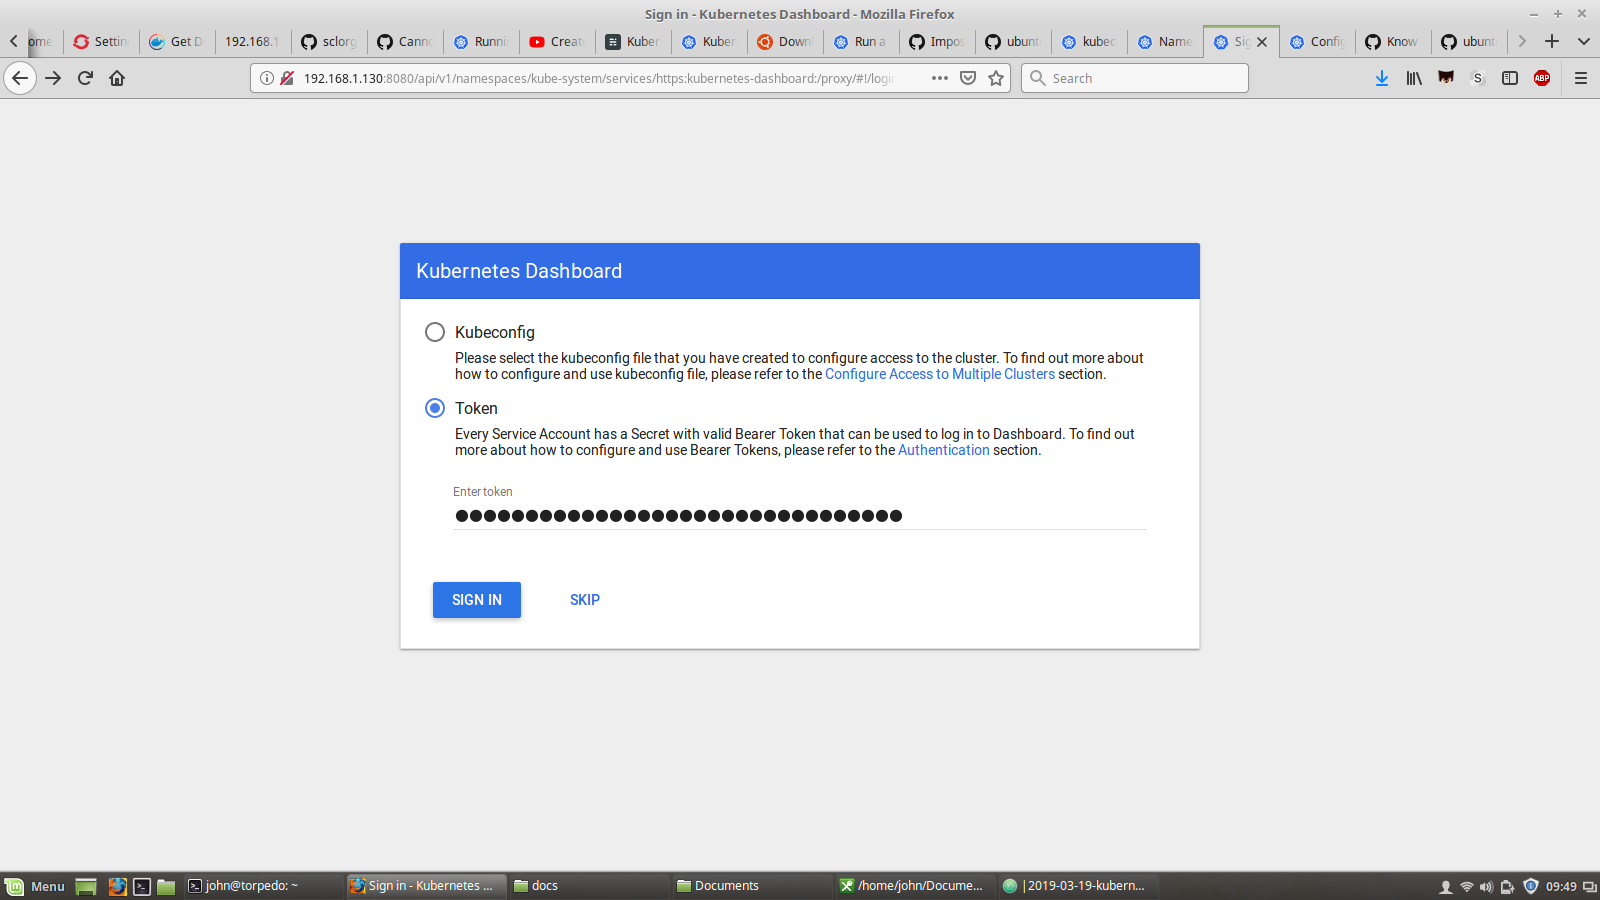1600x900 pixels.
Task: Switch to the Settings tab
Action: [101, 41]
